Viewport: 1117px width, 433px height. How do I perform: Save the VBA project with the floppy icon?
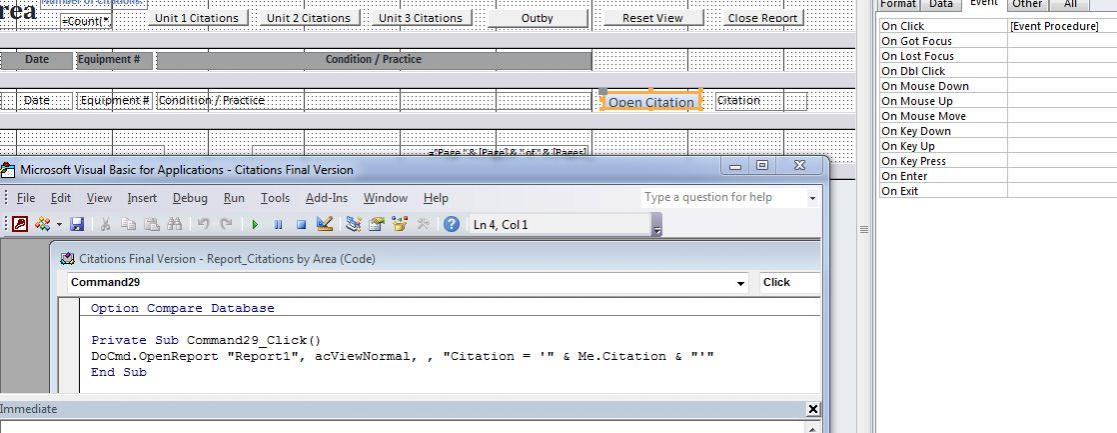(77, 224)
